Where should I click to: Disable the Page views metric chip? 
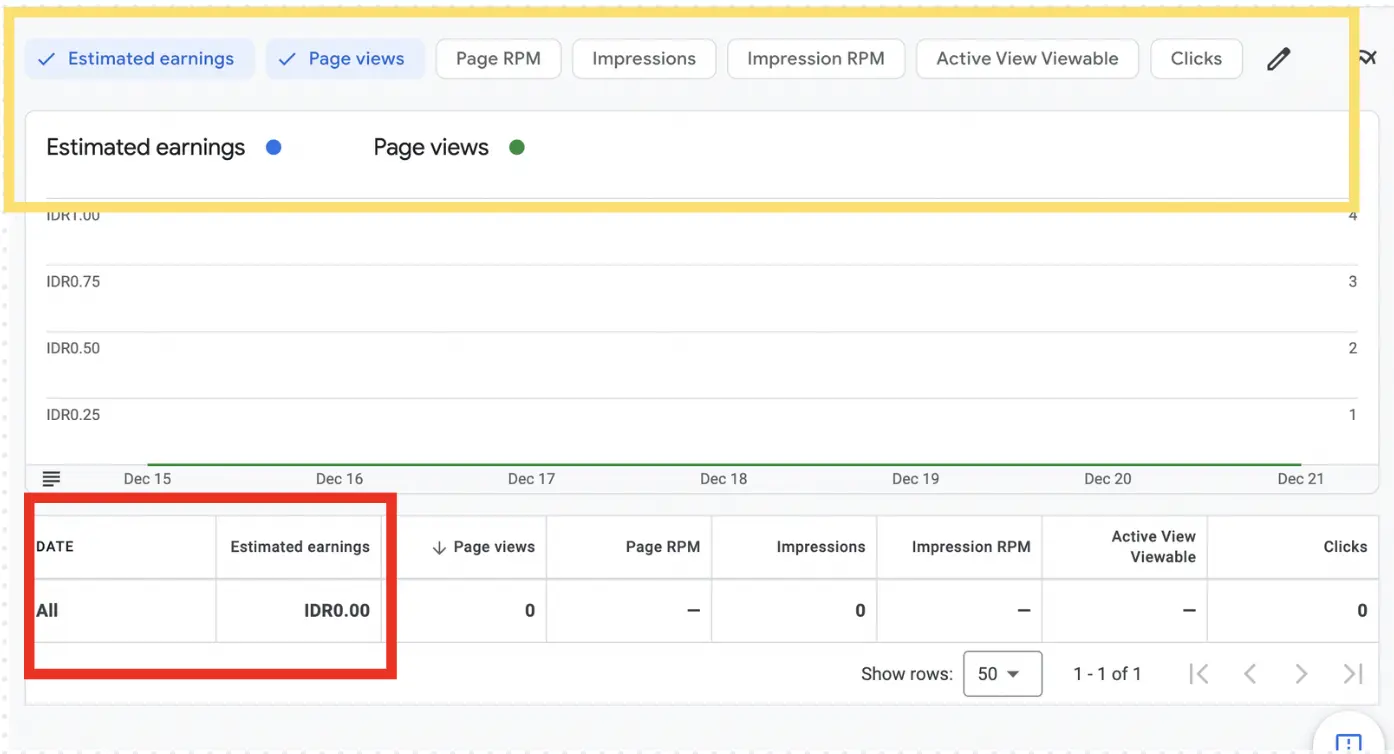tap(345, 58)
